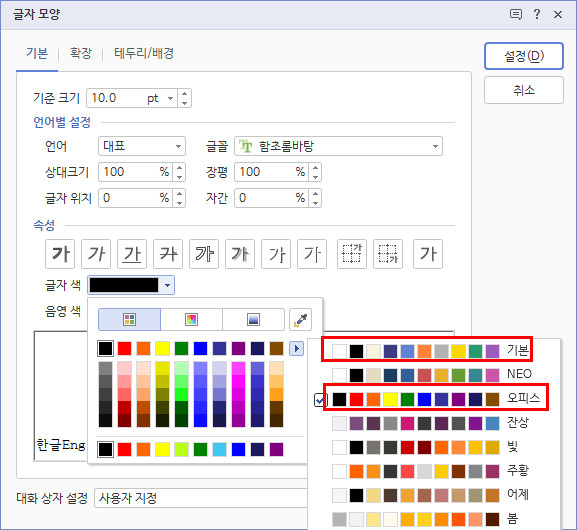This screenshot has height=530, width=577.
Task: Open the 테두리/배경 tab
Action: [x=144, y=53]
